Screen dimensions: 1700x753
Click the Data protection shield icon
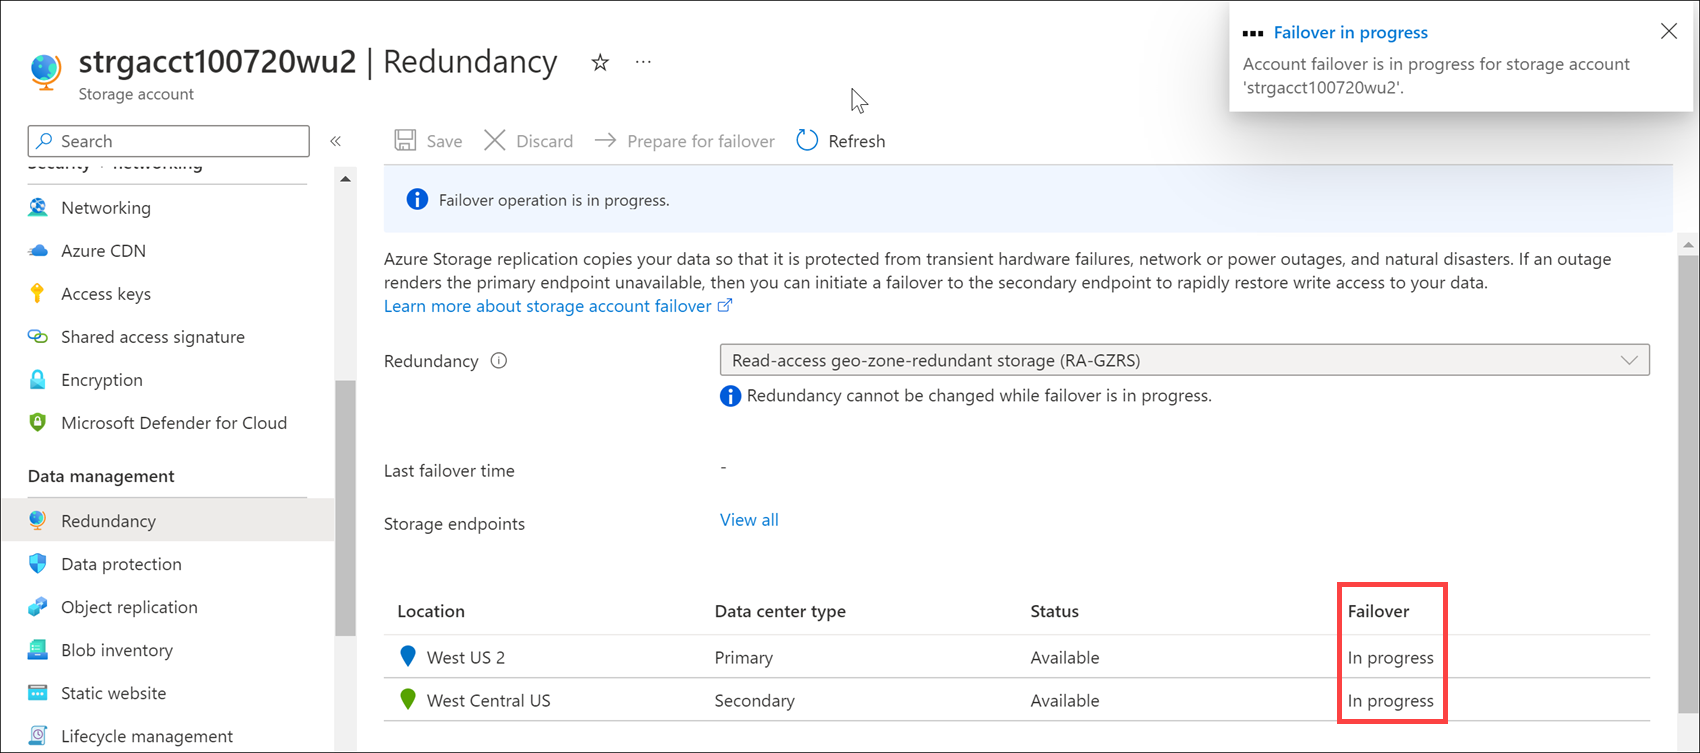(37, 564)
